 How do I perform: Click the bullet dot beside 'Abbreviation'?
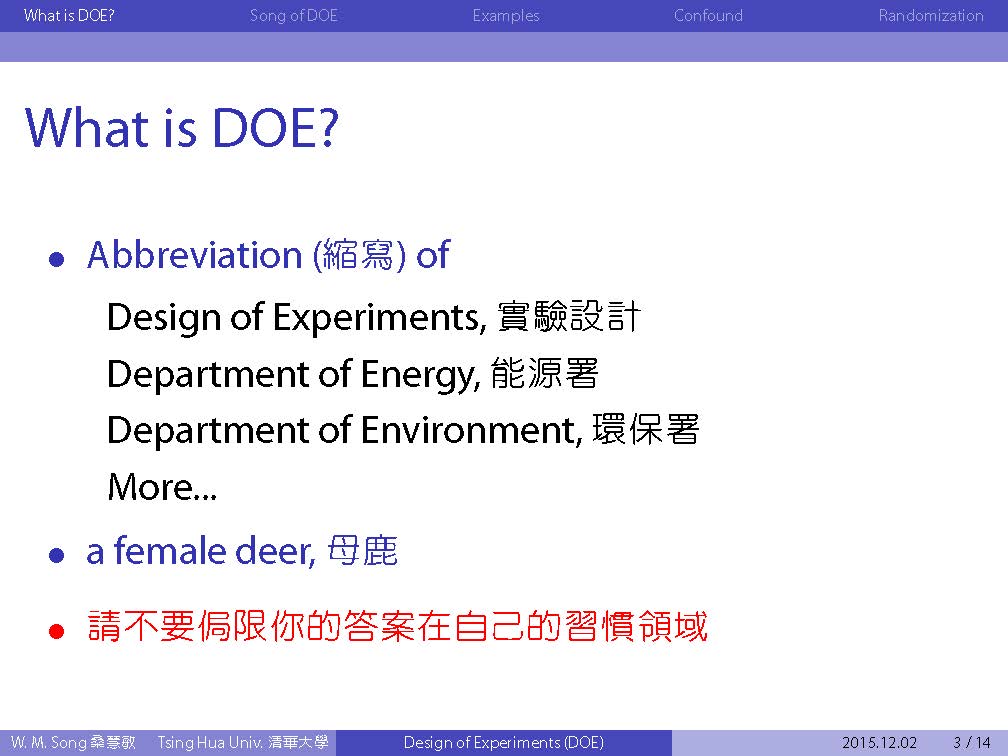click(57, 259)
